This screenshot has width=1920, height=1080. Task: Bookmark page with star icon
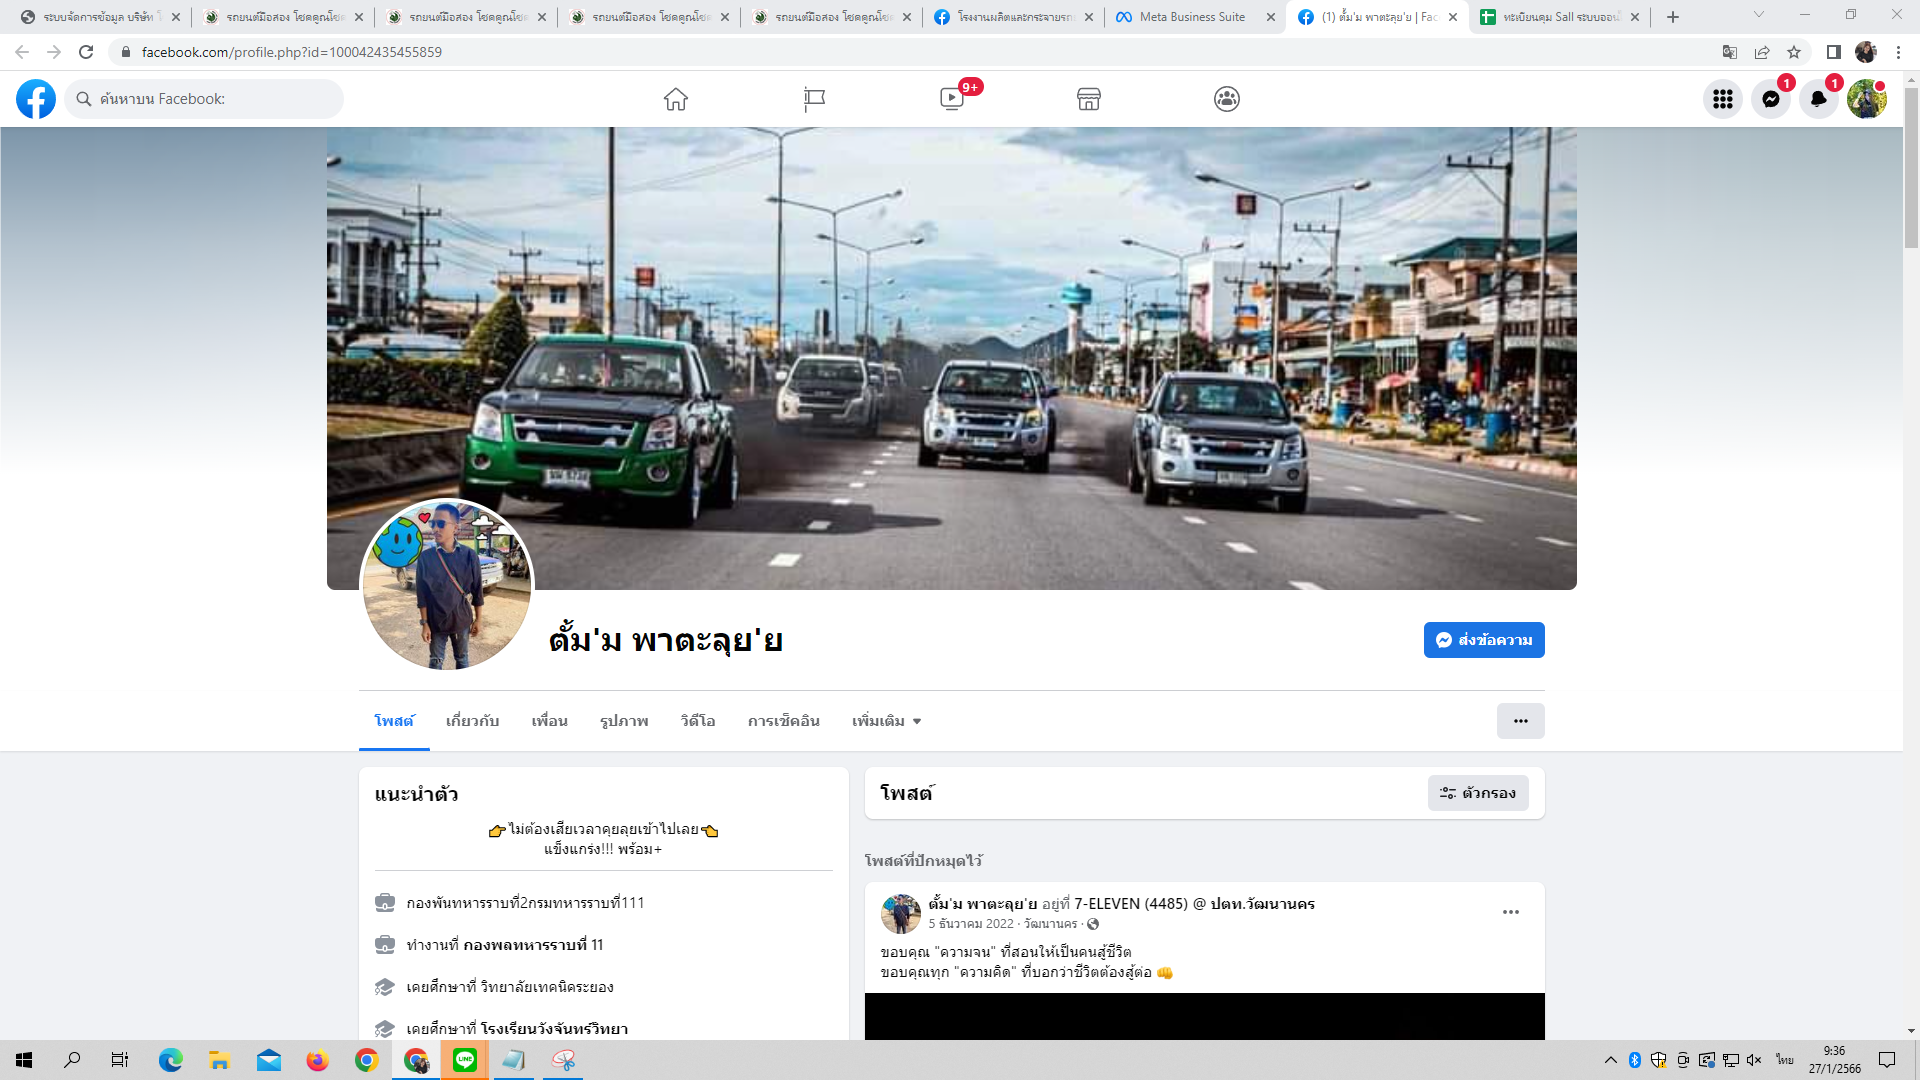click(1794, 52)
